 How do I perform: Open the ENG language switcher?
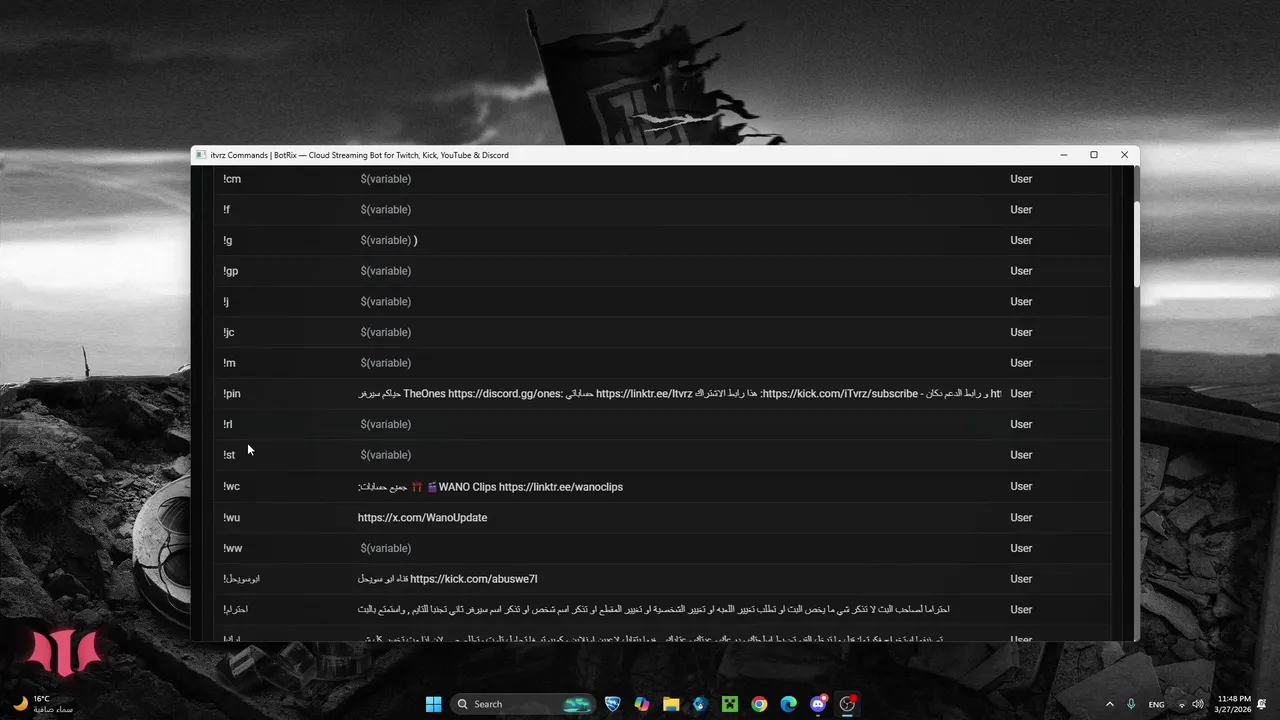click(1156, 704)
